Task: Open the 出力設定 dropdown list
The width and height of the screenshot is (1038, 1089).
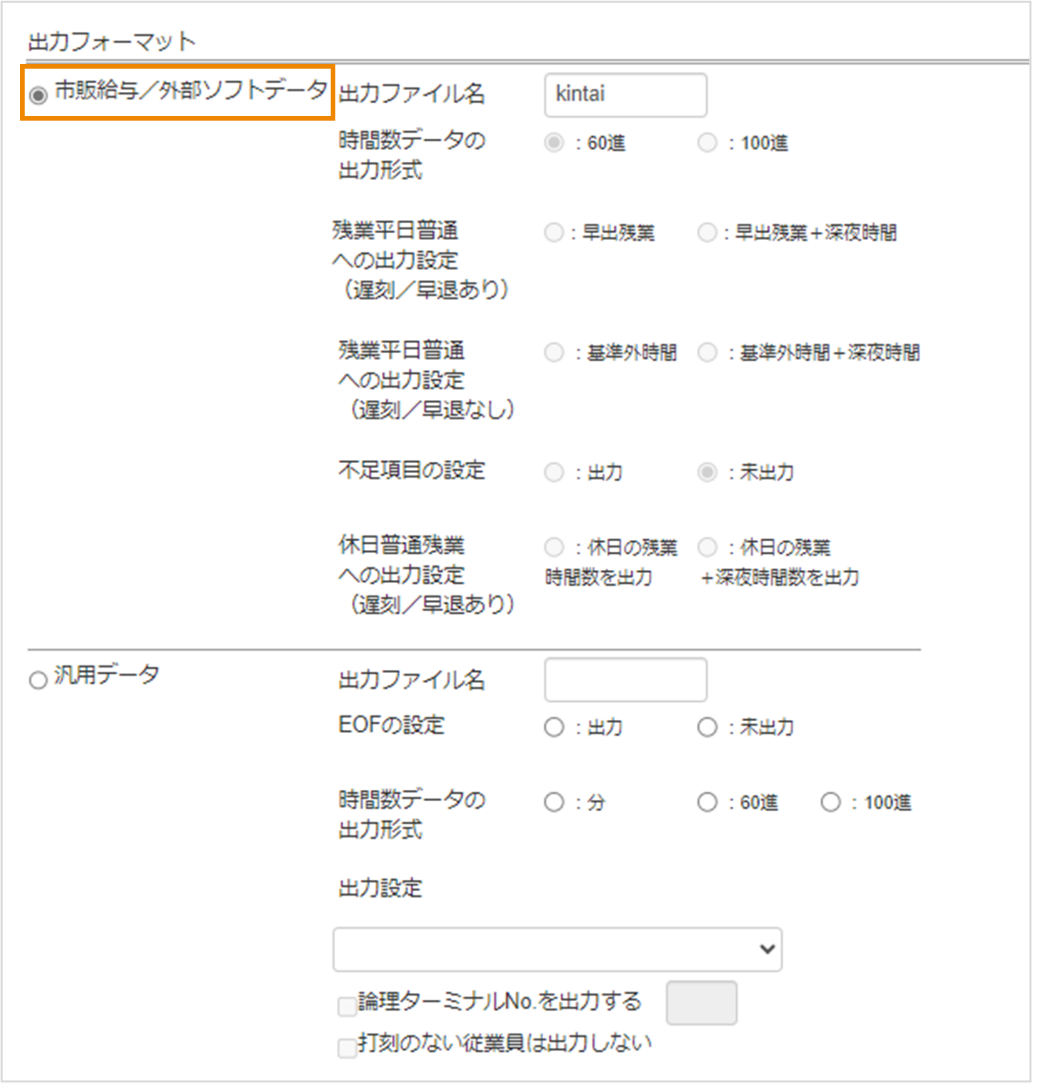Action: coord(556,948)
